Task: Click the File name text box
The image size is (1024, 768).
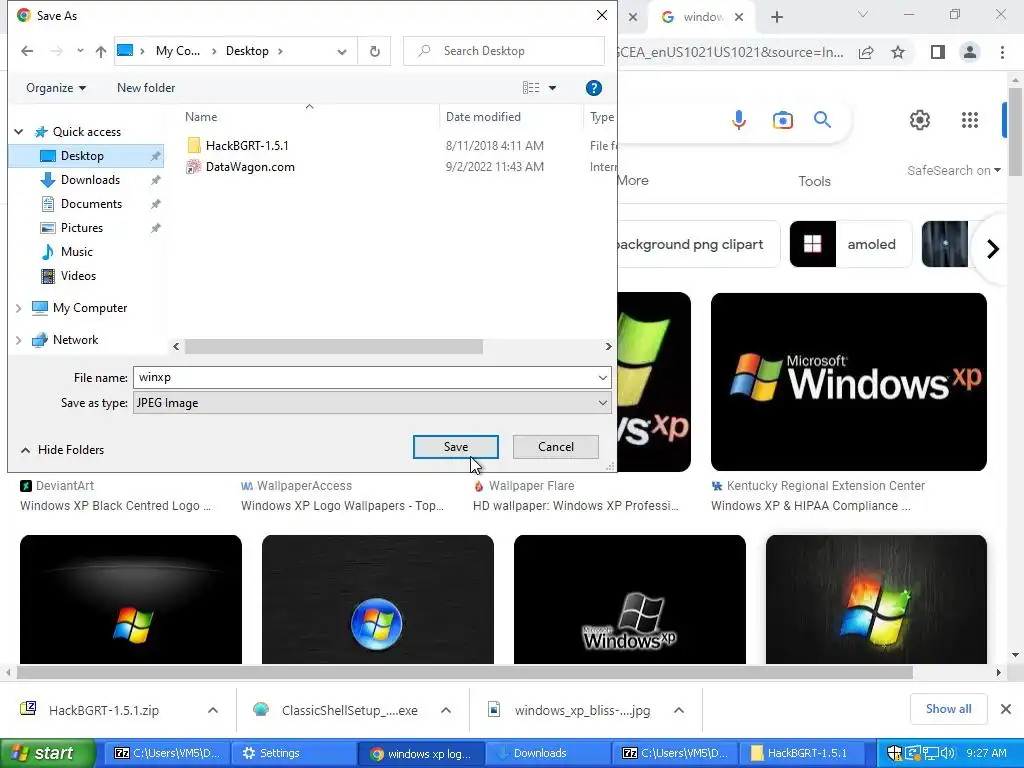Action: tap(363, 377)
